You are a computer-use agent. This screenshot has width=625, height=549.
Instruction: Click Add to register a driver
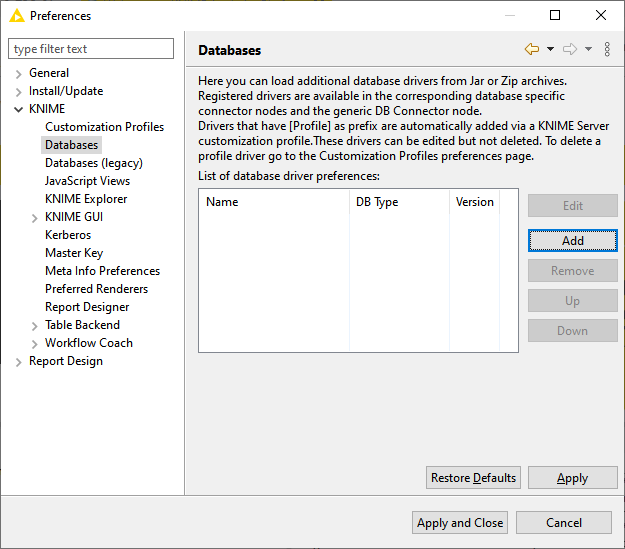pos(572,241)
